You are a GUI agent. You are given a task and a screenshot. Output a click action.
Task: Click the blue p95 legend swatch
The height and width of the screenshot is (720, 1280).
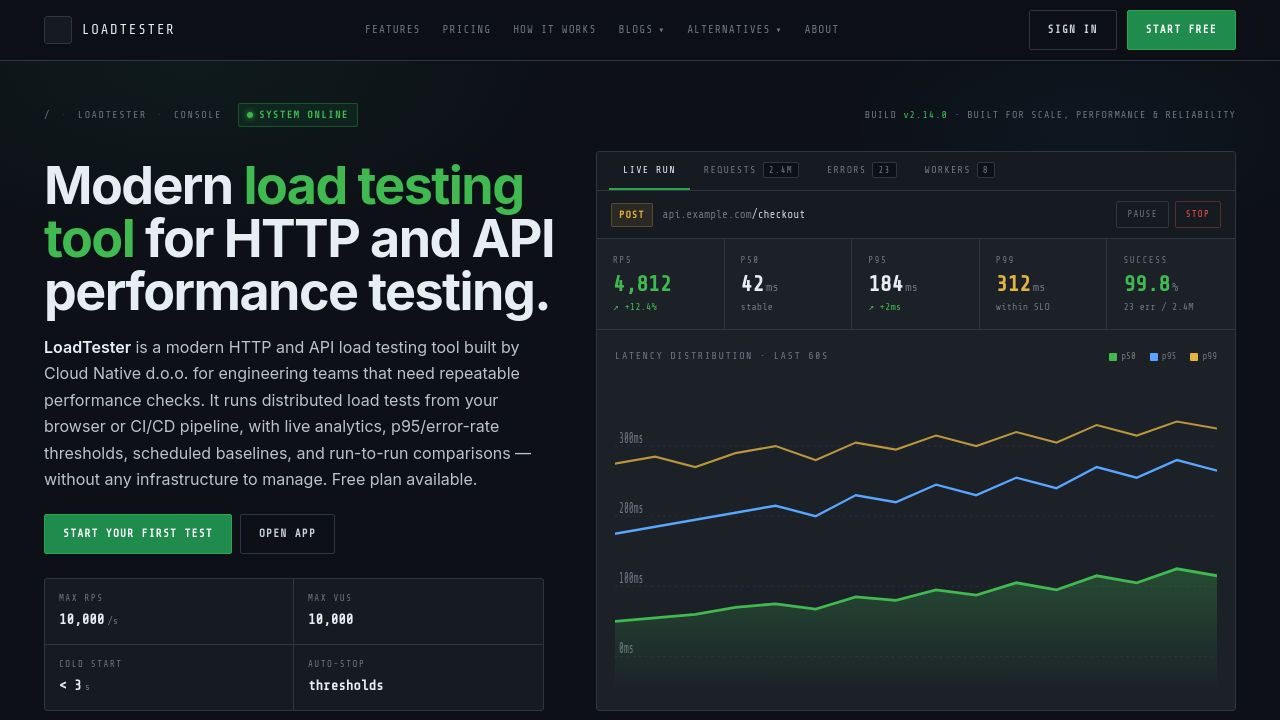point(1154,357)
